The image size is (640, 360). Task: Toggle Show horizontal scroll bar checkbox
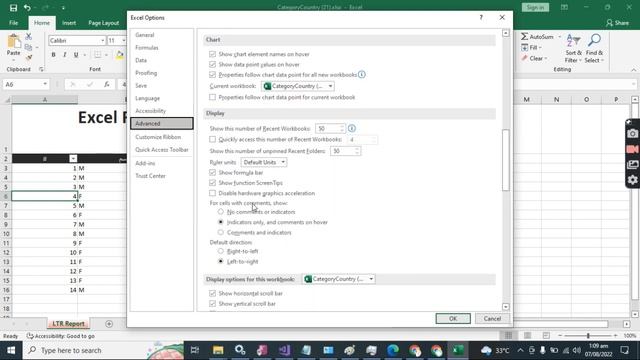point(212,293)
